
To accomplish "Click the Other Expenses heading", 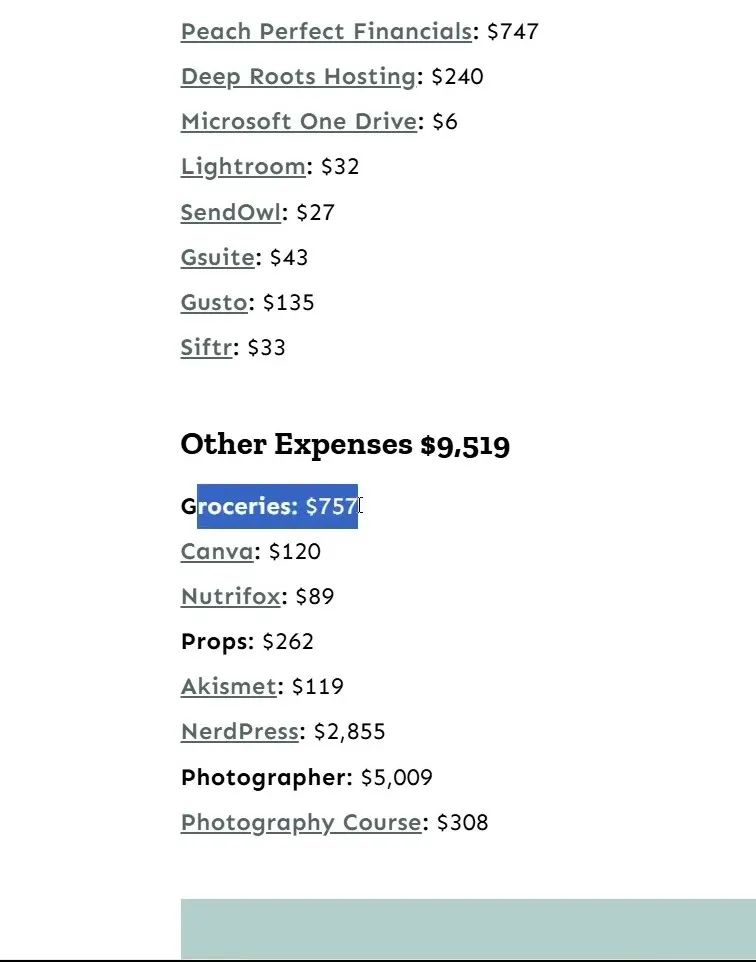I will coord(345,444).
